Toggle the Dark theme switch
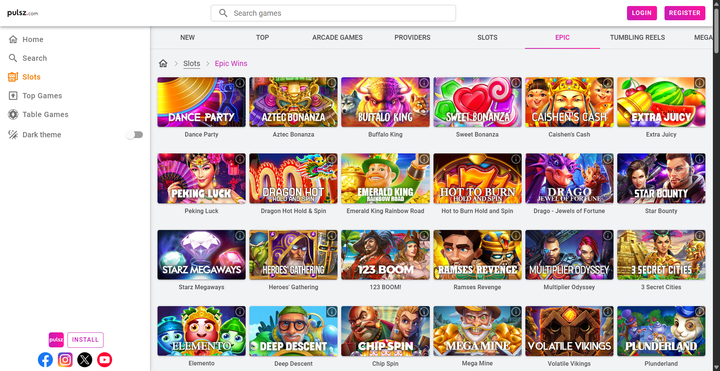The height and width of the screenshot is (371, 720). pyautogui.click(x=135, y=135)
